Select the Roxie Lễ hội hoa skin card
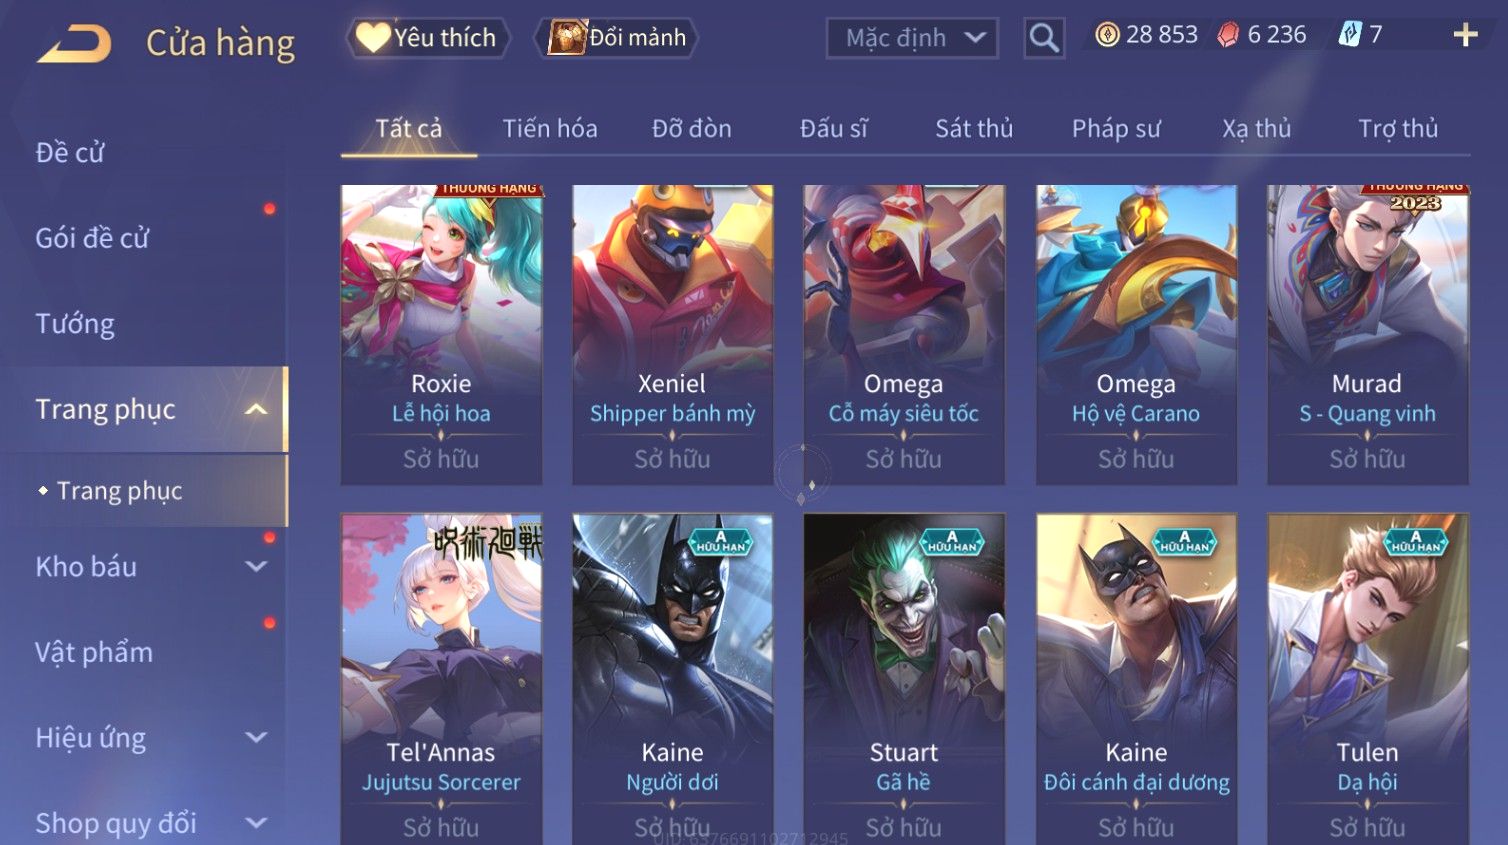 (441, 335)
